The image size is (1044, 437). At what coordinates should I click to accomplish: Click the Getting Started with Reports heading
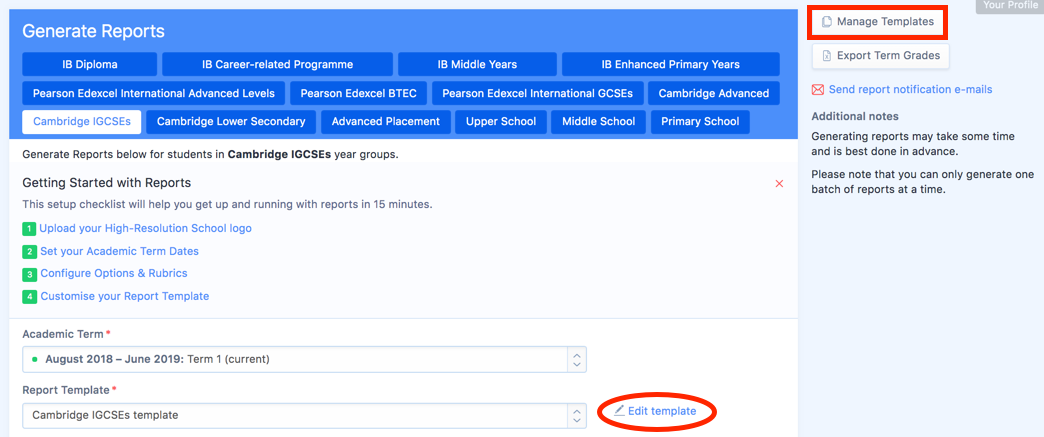click(x=107, y=183)
